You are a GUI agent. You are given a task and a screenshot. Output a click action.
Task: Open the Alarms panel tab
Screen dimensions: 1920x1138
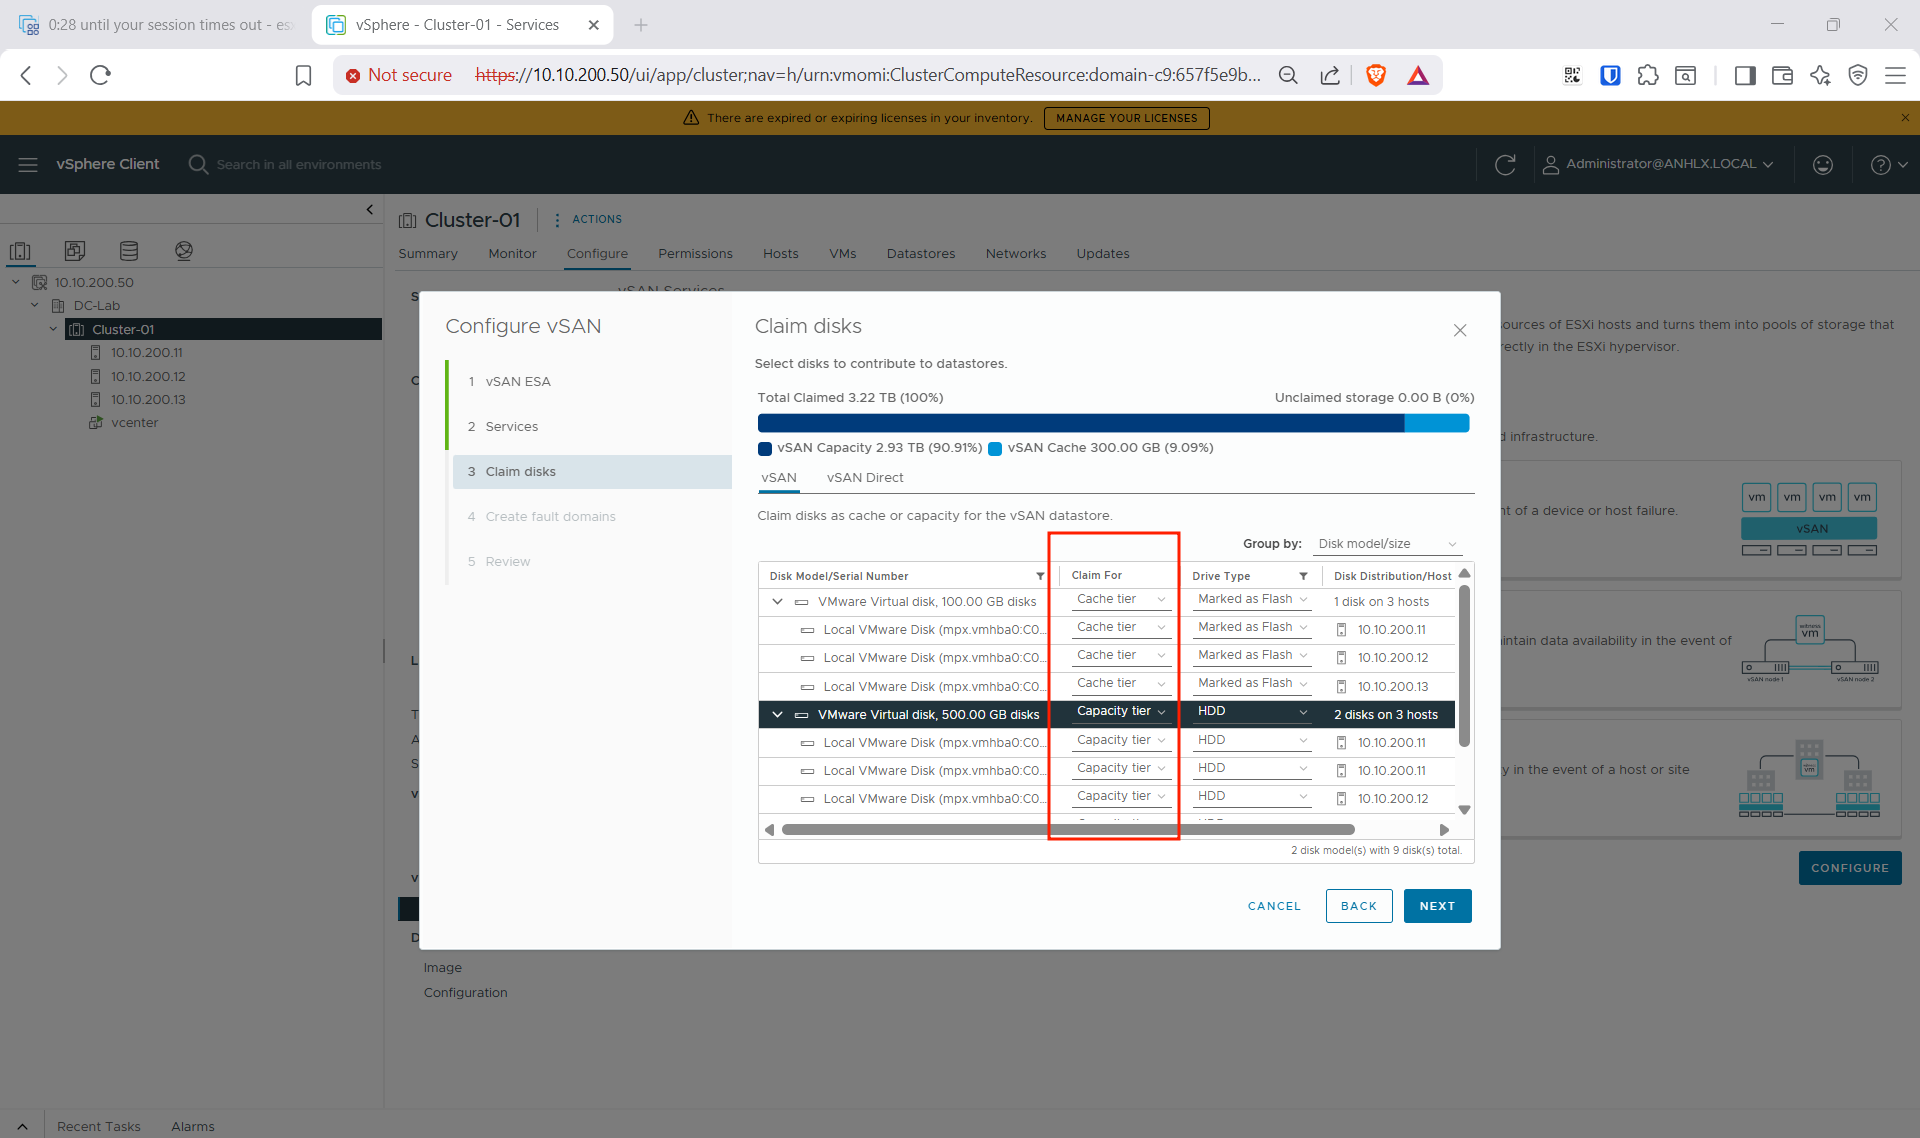193,1126
